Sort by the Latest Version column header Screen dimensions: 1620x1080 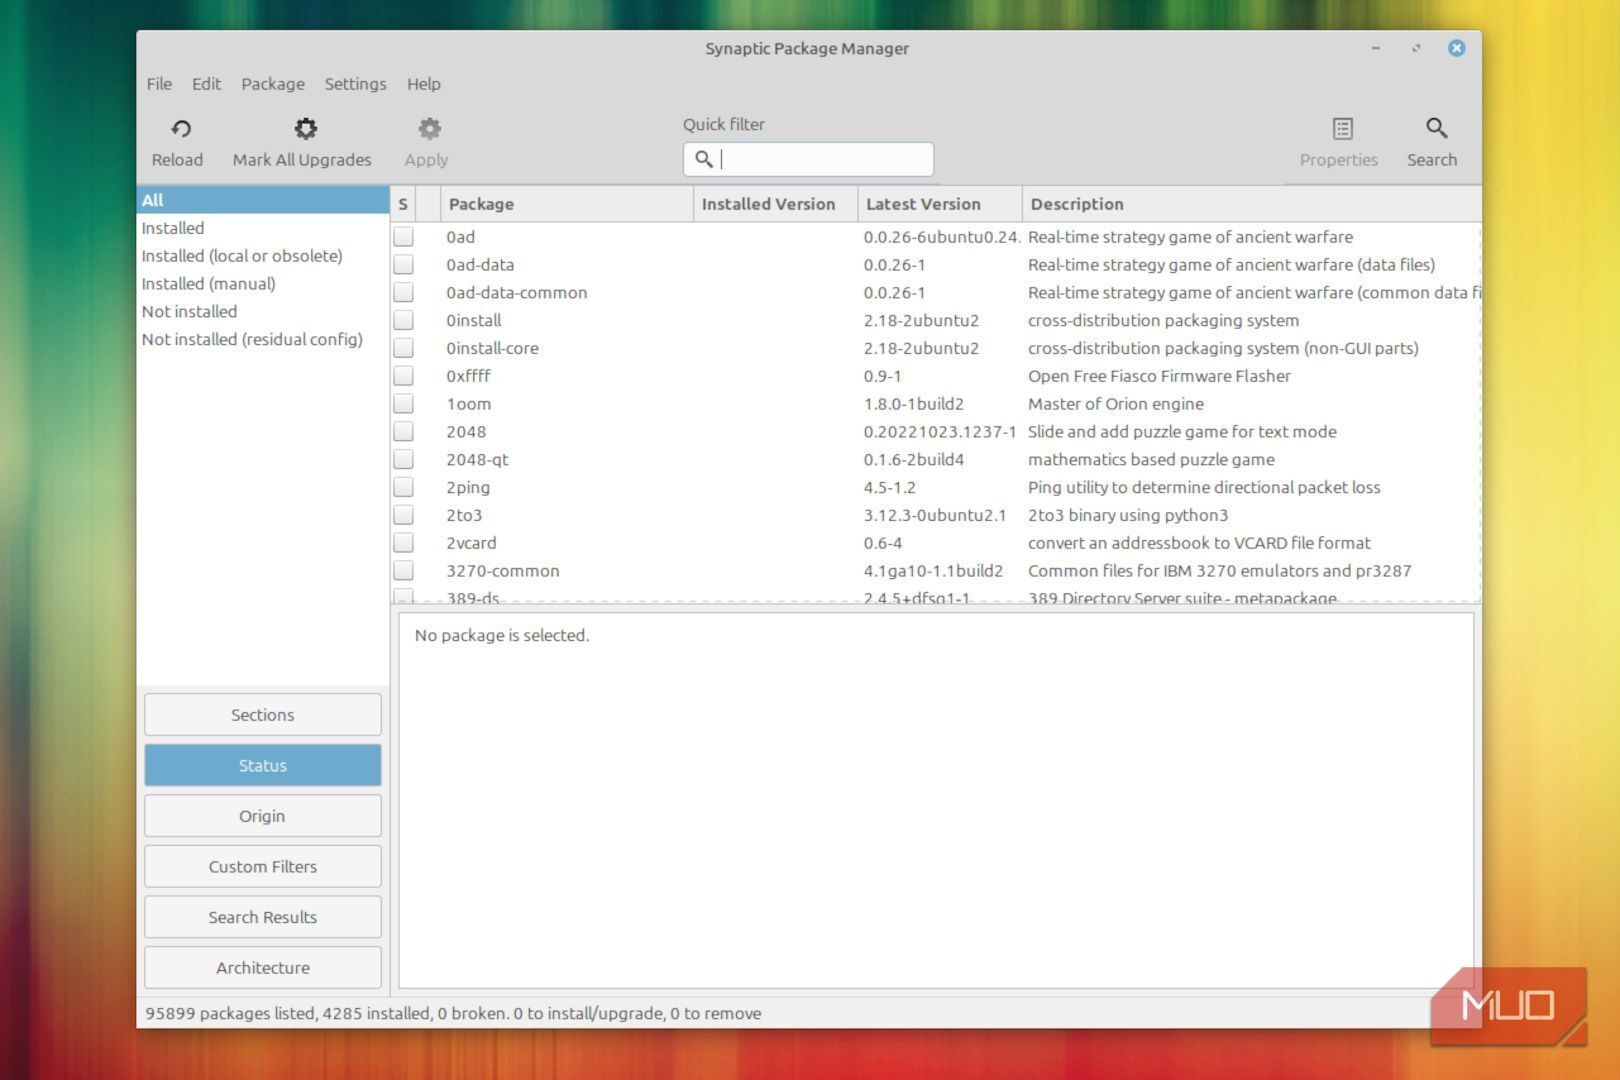923,204
